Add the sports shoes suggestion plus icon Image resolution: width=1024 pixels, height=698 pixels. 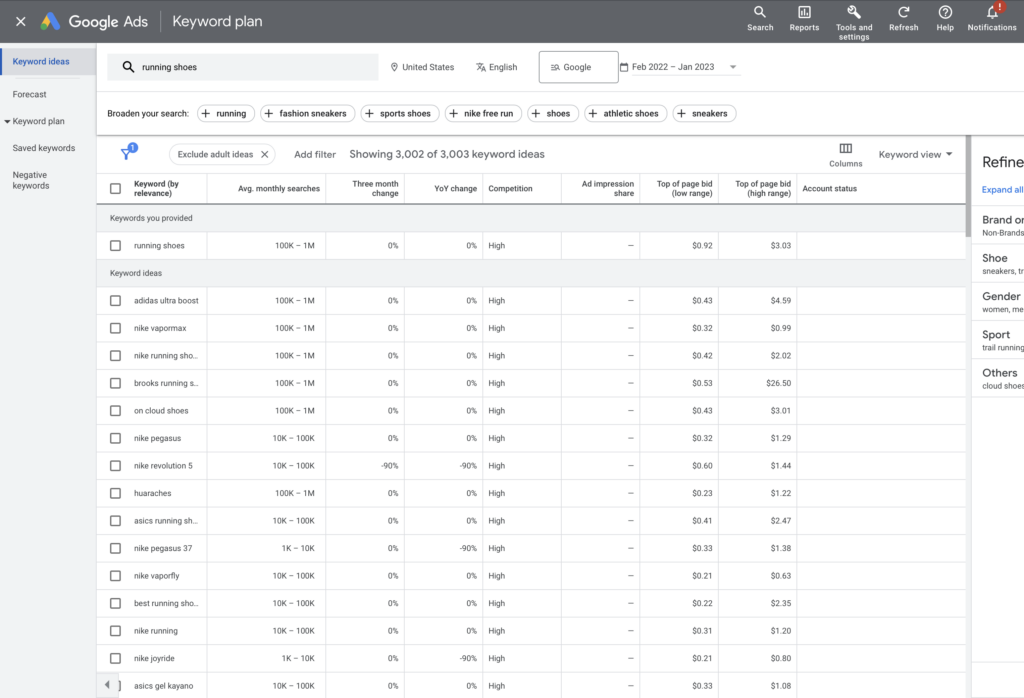click(369, 114)
